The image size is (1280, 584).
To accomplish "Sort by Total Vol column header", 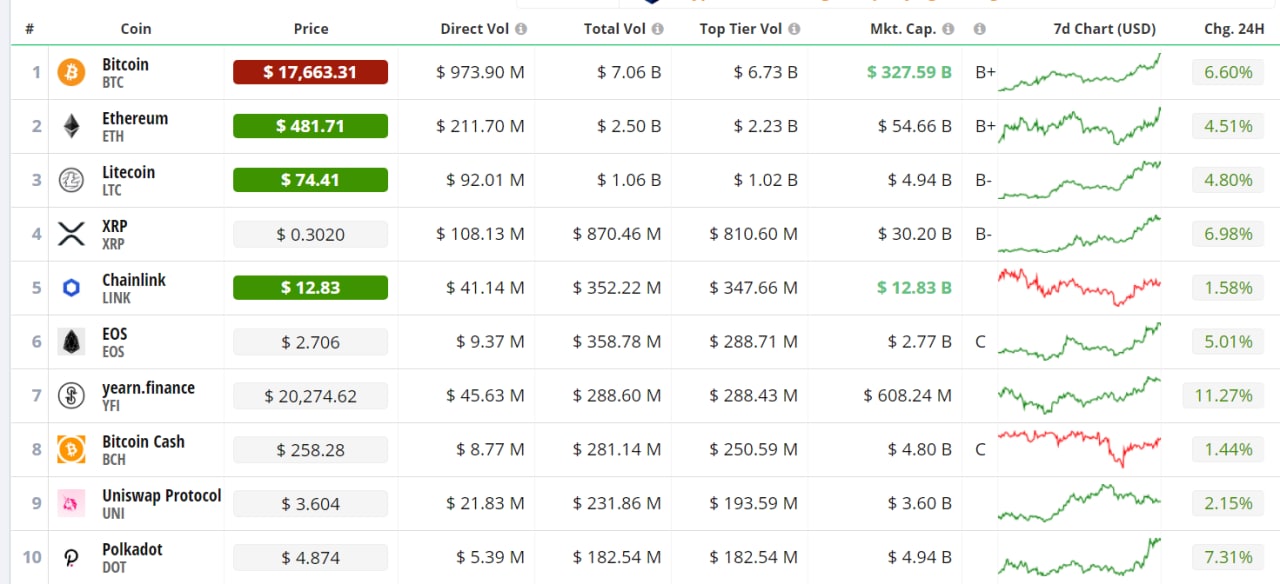I will click(x=615, y=29).
